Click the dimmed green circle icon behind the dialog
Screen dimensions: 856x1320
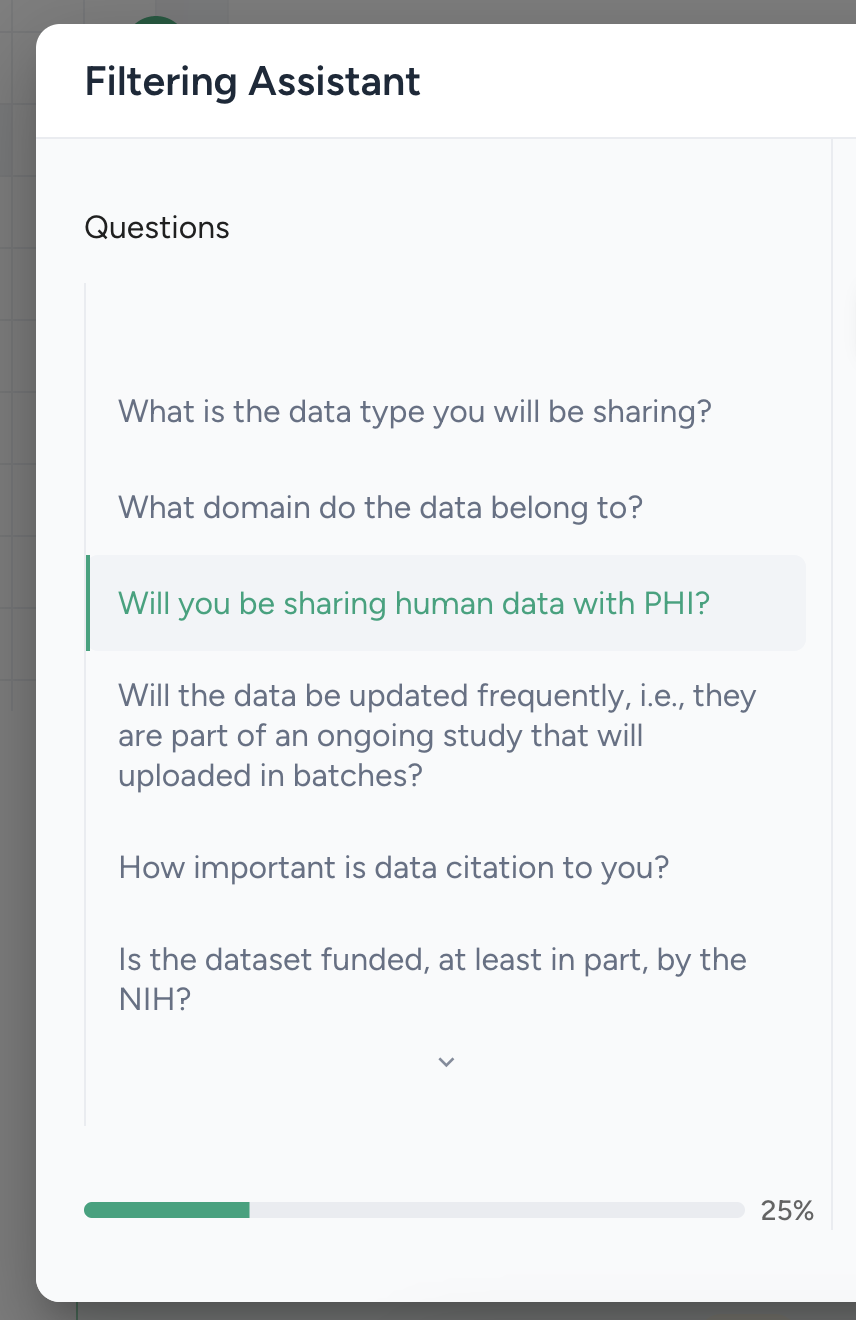click(x=157, y=19)
